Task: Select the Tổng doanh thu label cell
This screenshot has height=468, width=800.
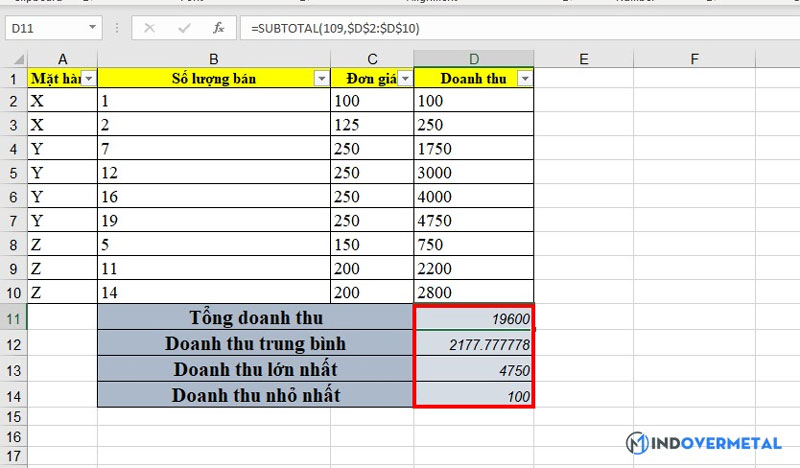Action: click(x=255, y=318)
